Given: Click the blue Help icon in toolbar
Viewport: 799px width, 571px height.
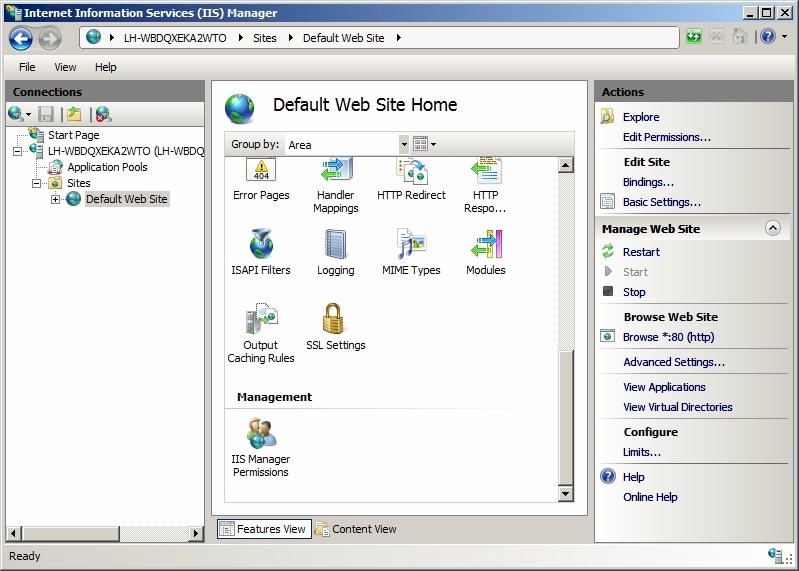Looking at the screenshot, I should tap(767, 37).
